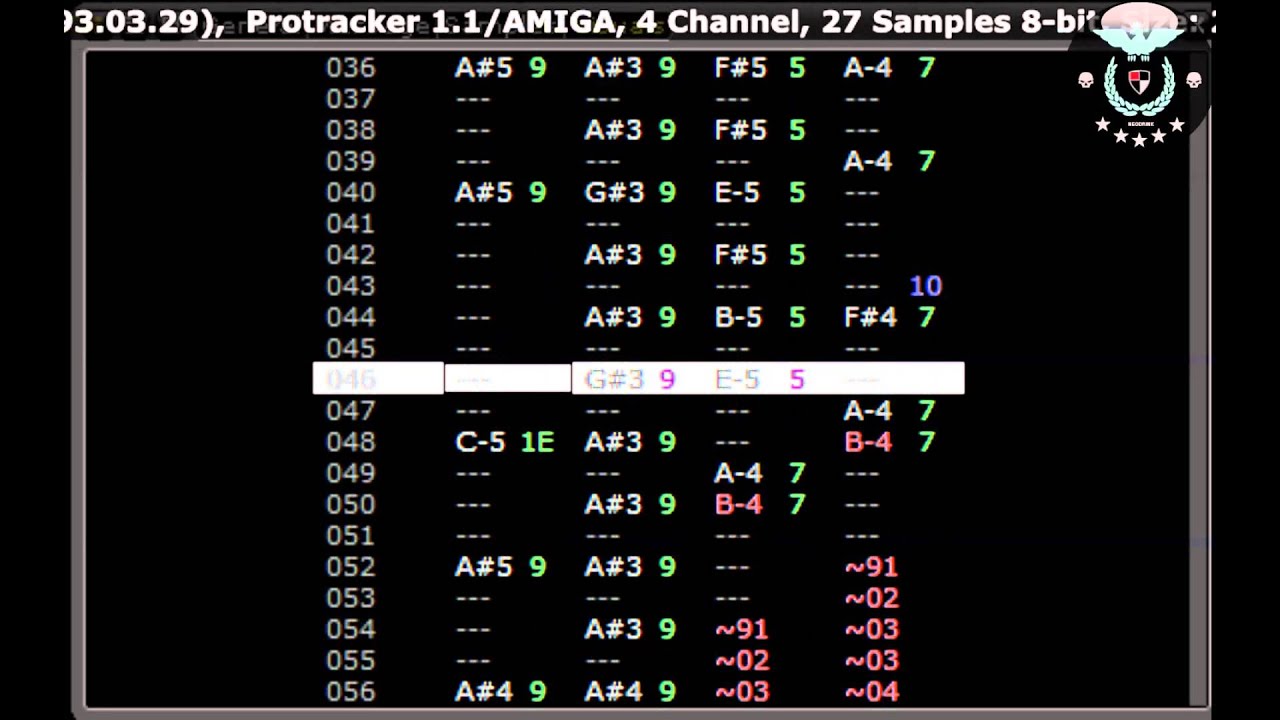Click A-4 note in row 047
This screenshot has width=1280, height=720.
[x=868, y=410]
